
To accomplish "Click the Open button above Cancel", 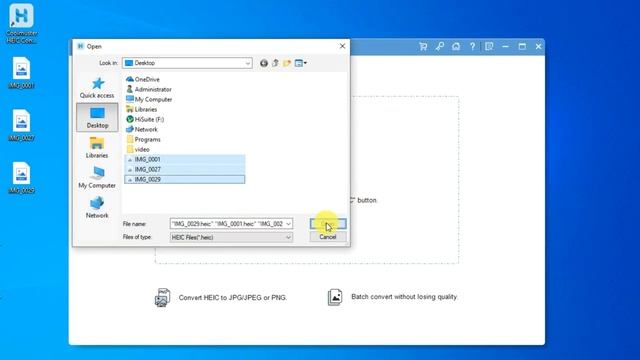I will (328, 224).
